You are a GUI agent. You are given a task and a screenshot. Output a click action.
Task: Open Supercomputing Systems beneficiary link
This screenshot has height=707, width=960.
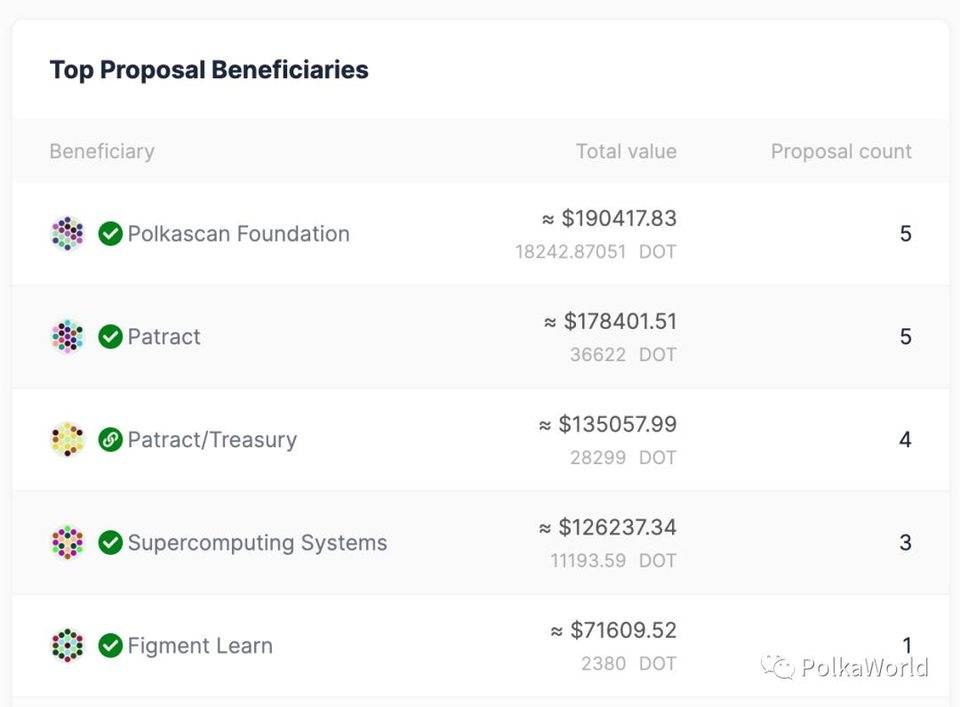pyautogui.click(x=257, y=543)
